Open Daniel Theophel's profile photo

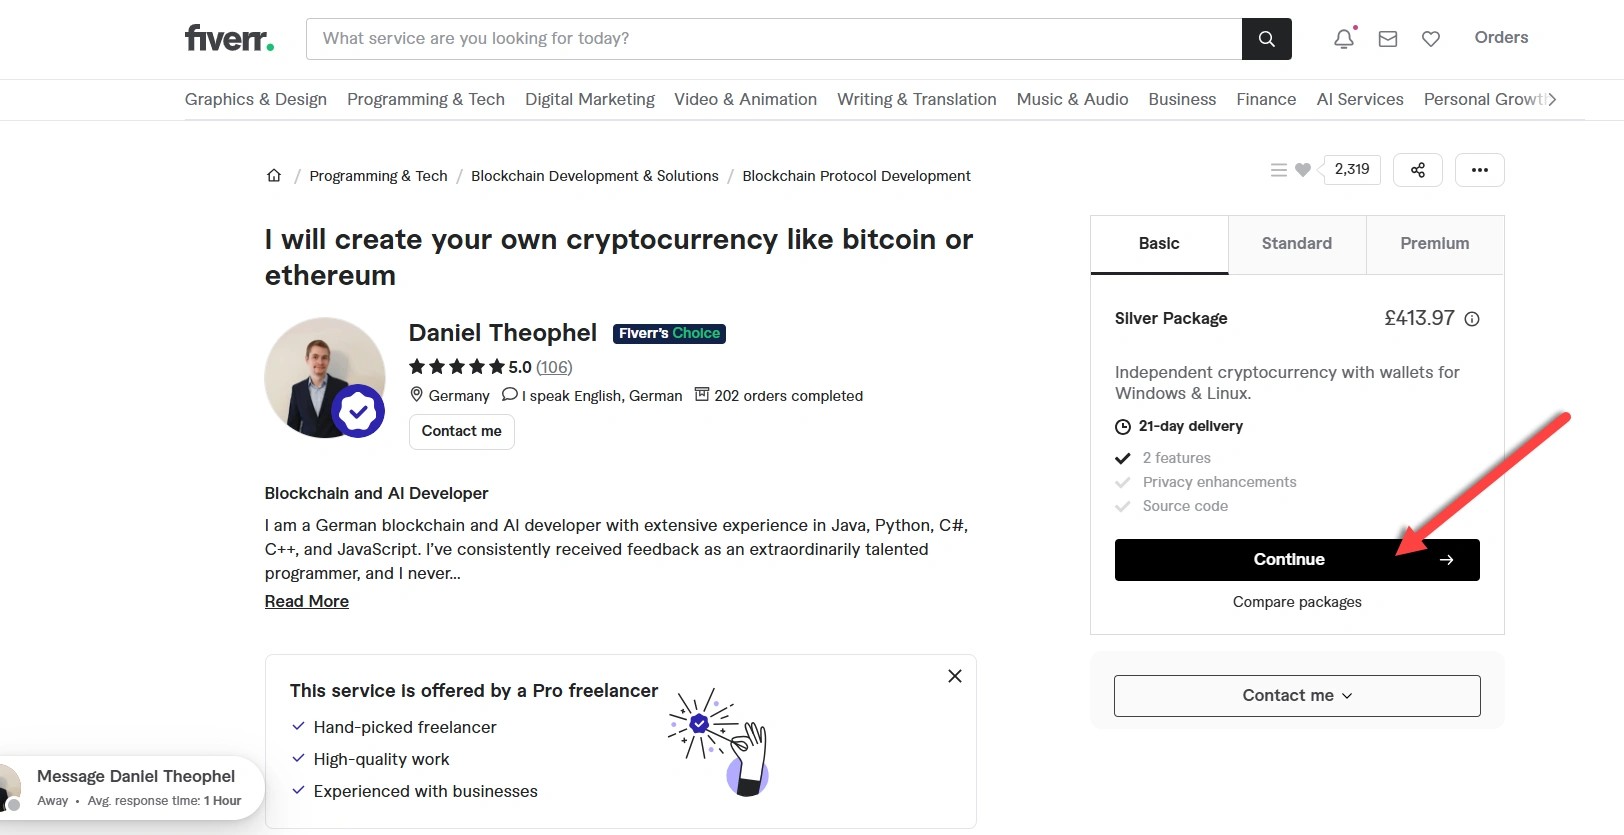[x=324, y=378]
